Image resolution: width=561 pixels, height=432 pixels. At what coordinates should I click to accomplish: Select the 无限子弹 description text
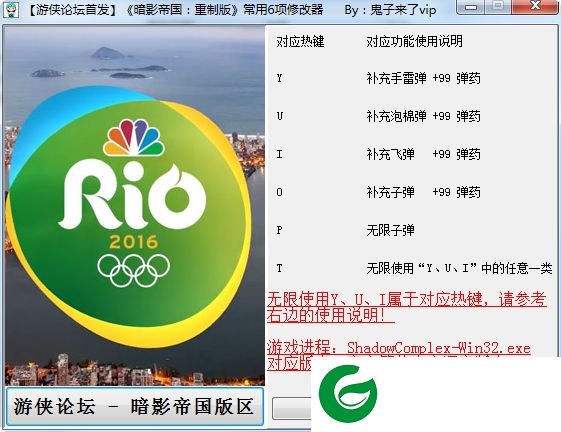(390, 230)
